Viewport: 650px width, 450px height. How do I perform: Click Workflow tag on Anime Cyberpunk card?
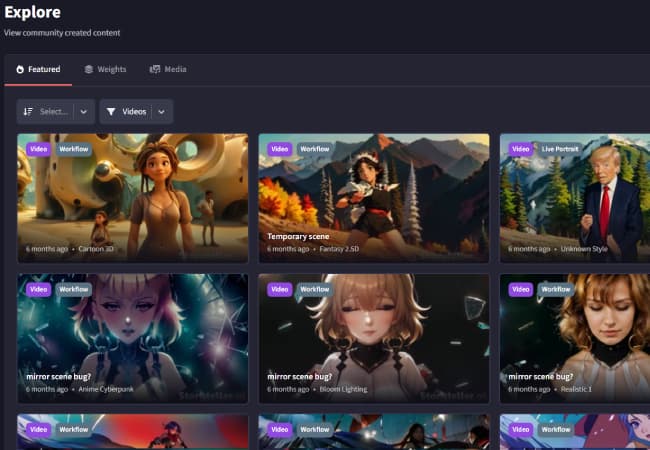[x=74, y=289]
